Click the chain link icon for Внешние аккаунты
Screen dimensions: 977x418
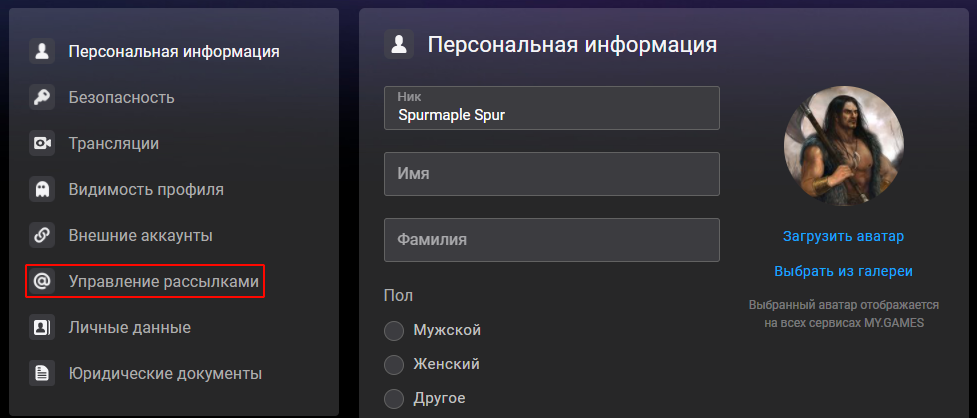tap(42, 235)
